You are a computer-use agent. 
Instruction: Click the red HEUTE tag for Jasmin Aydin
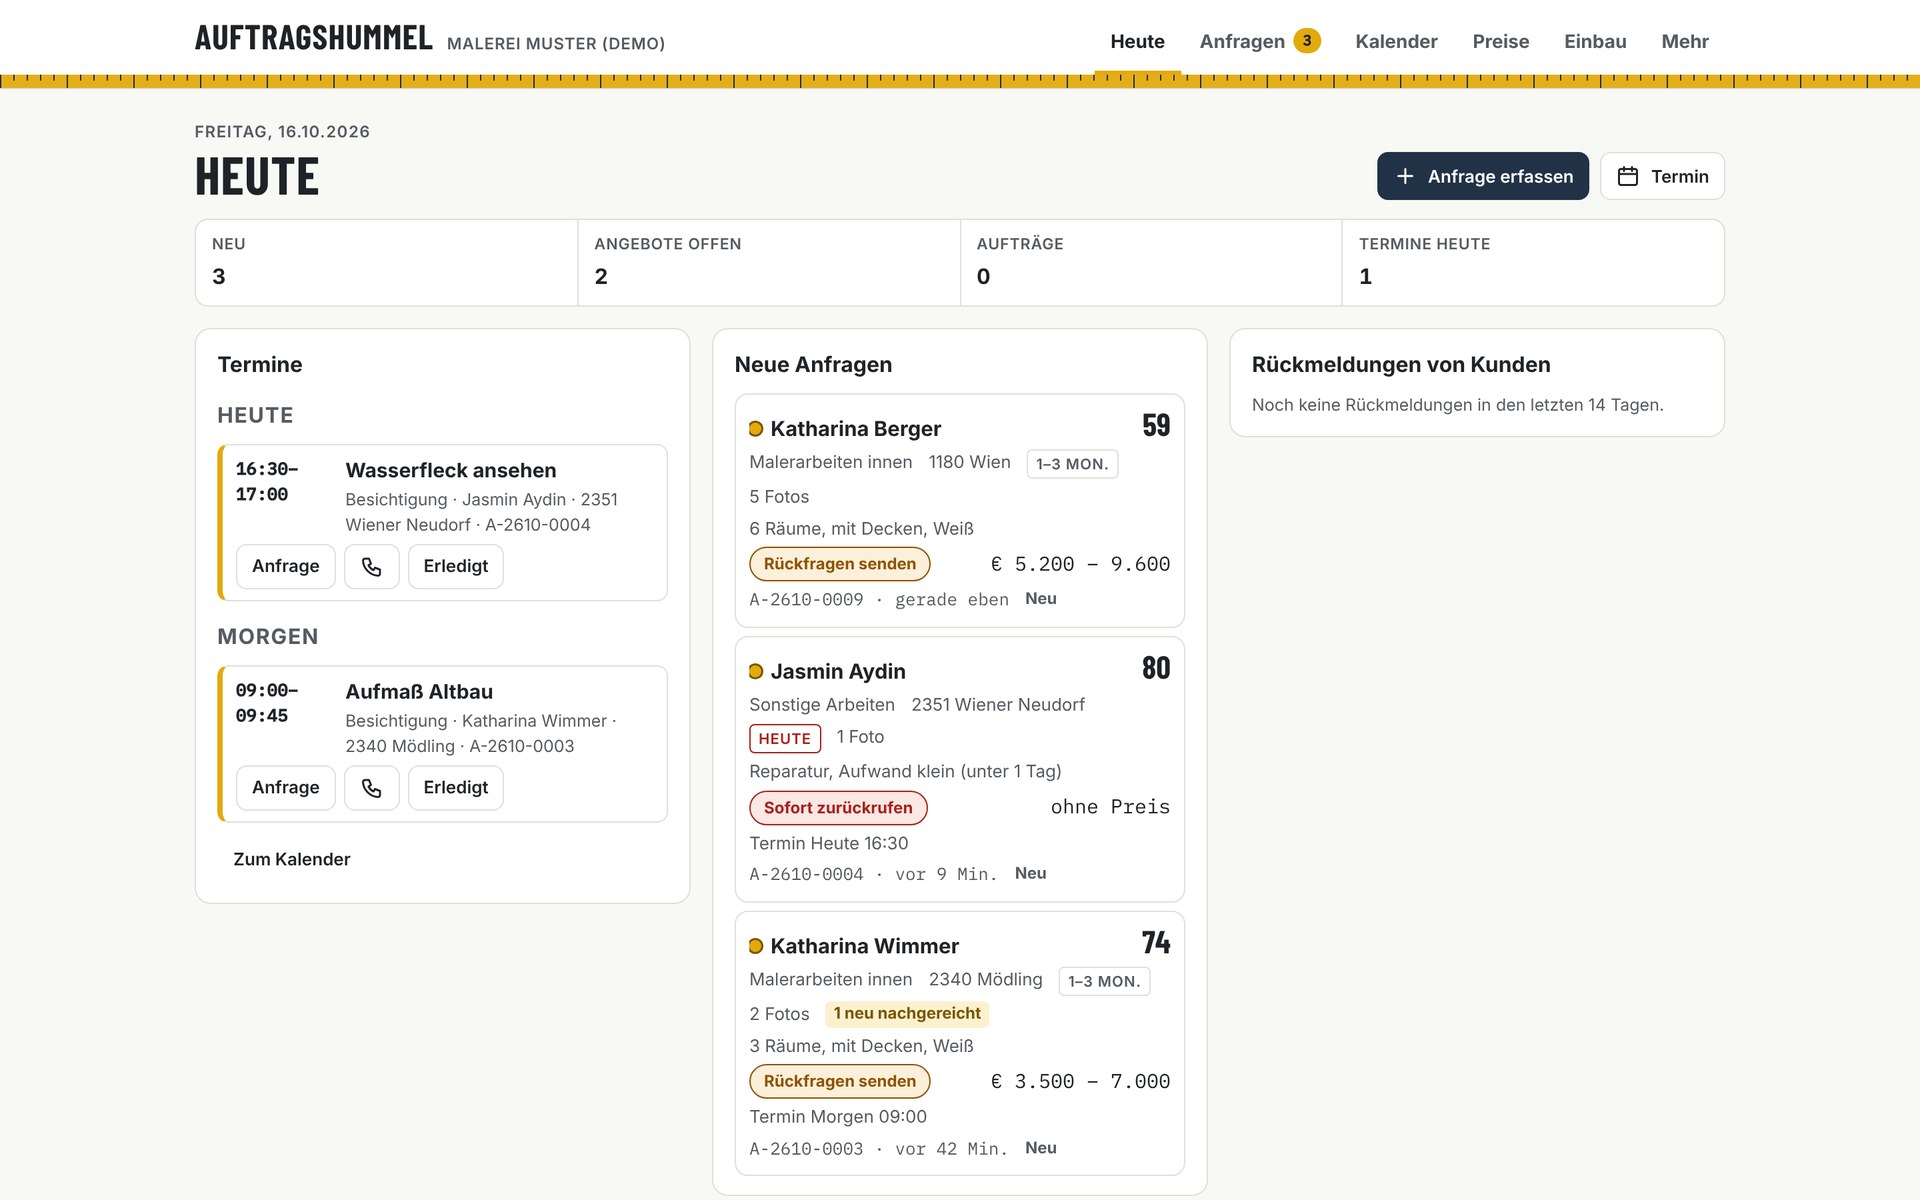(784, 739)
